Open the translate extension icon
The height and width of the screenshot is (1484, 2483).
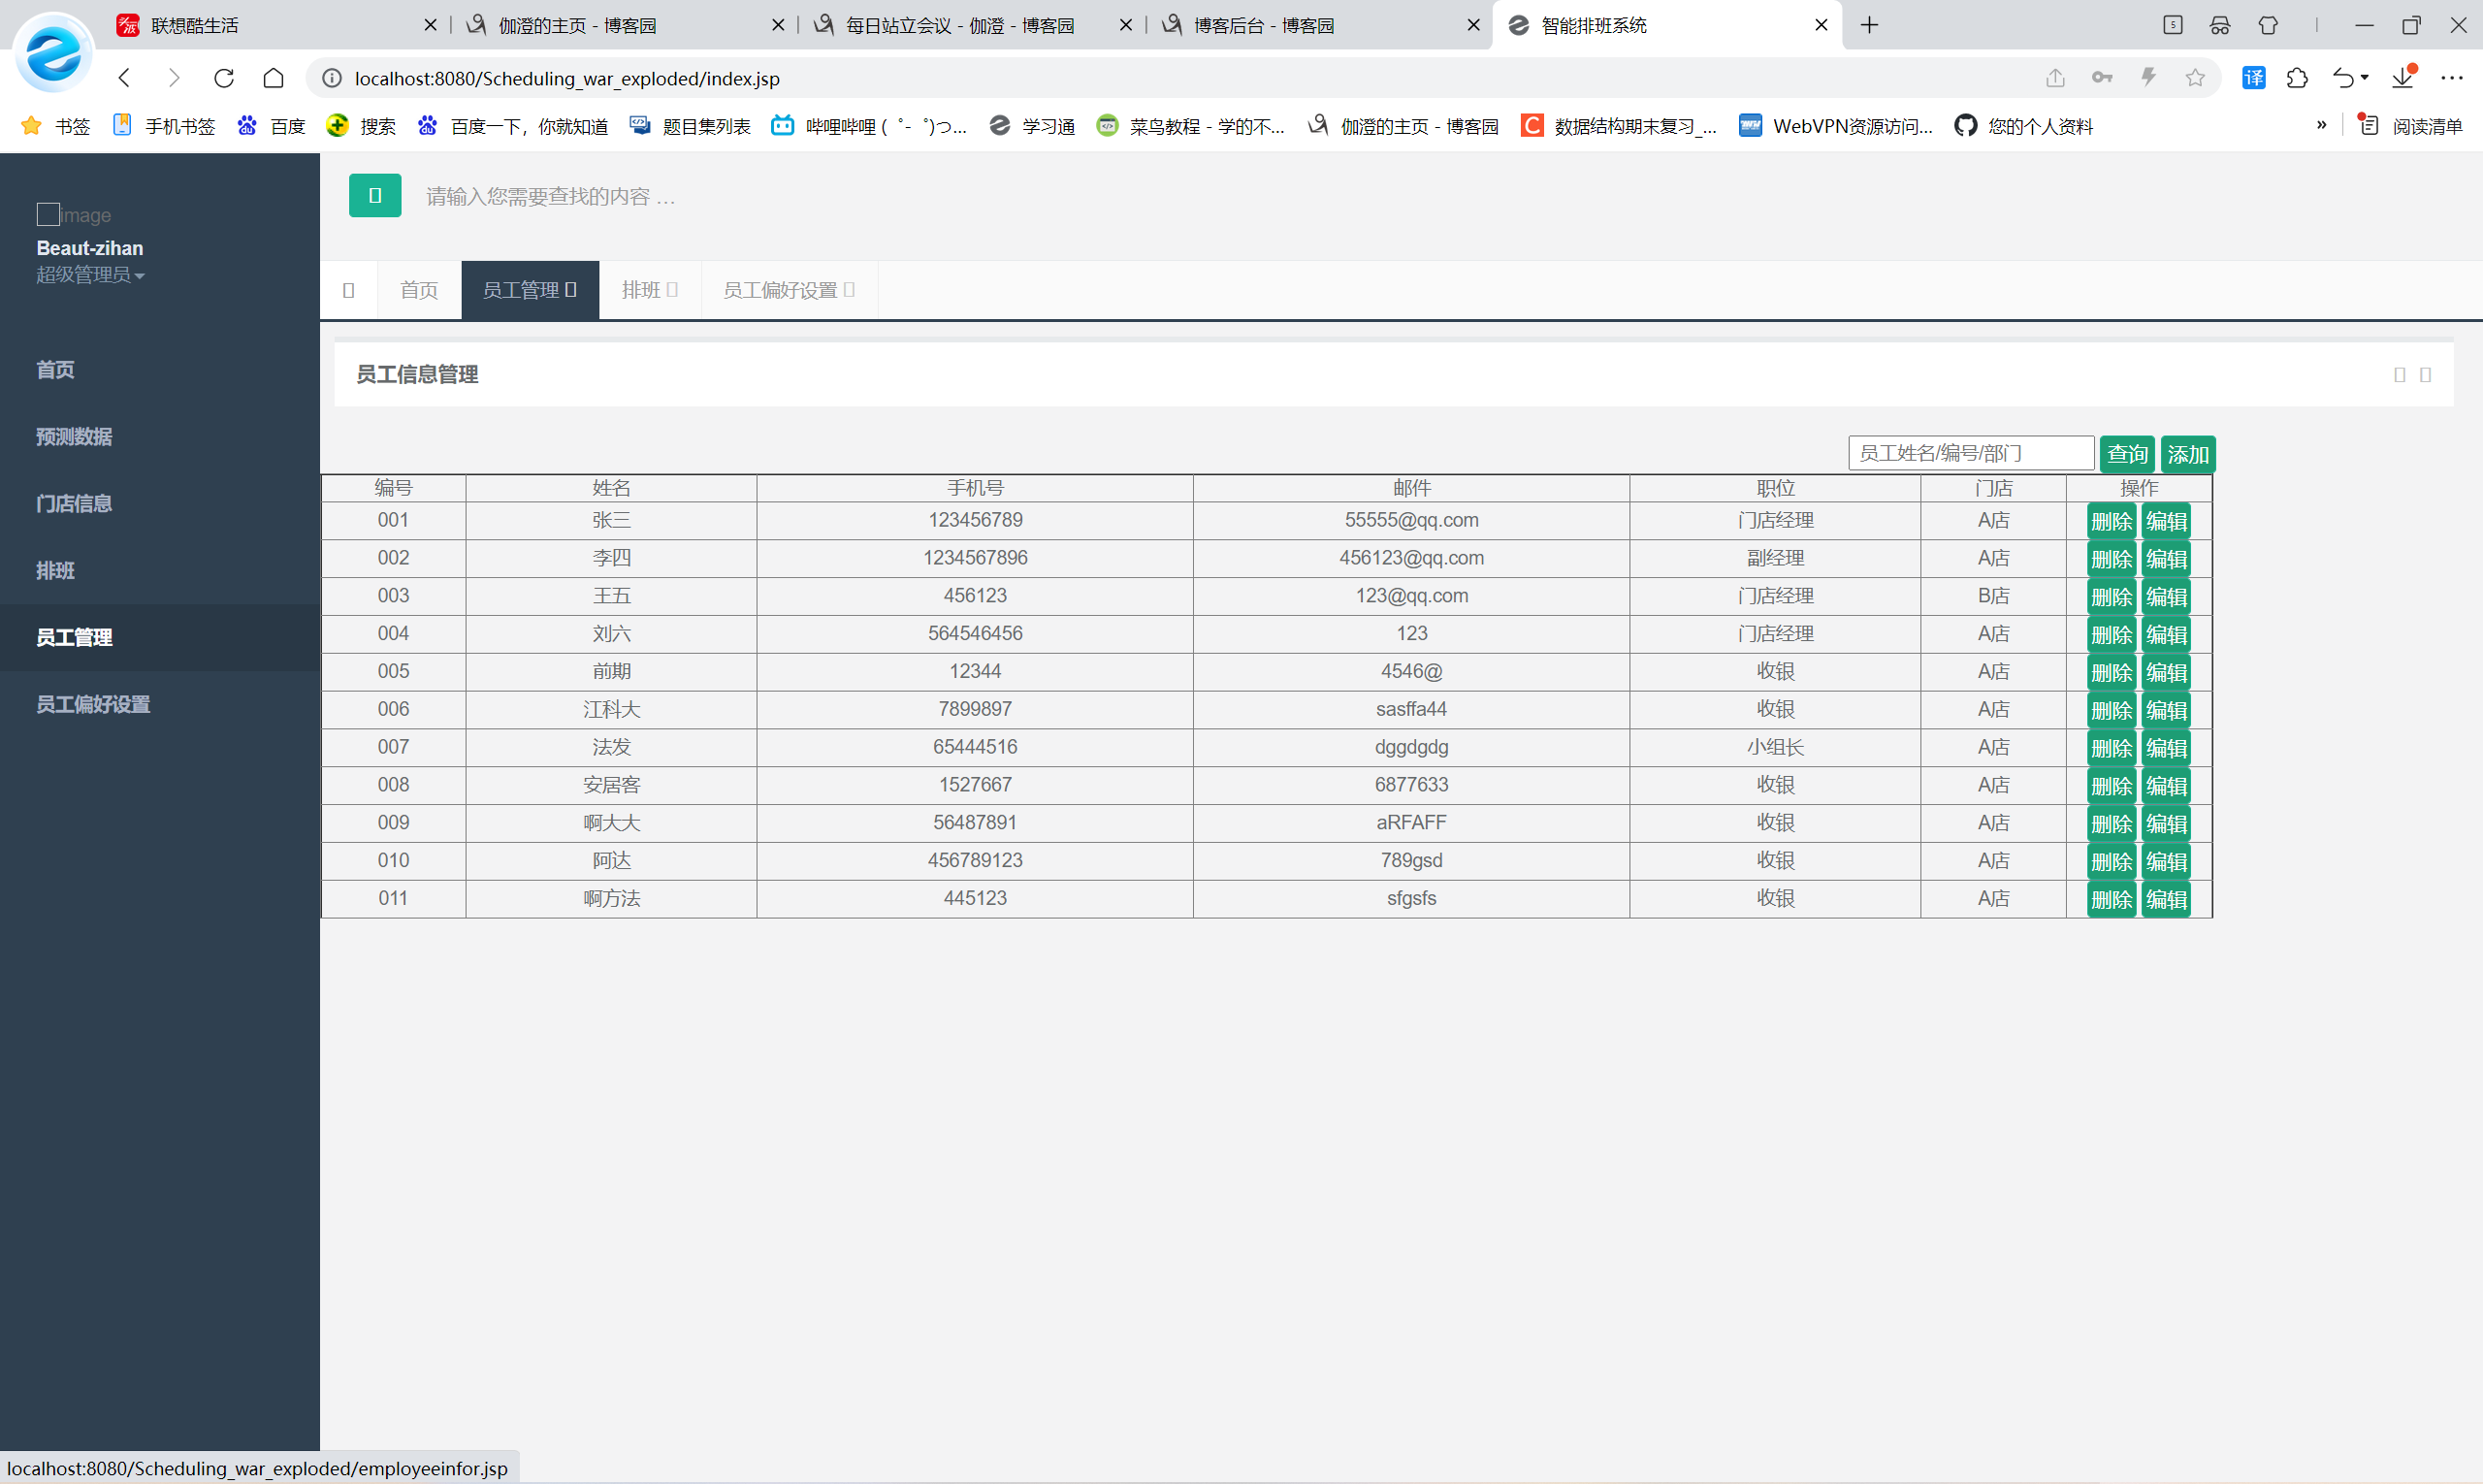click(x=2253, y=78)
